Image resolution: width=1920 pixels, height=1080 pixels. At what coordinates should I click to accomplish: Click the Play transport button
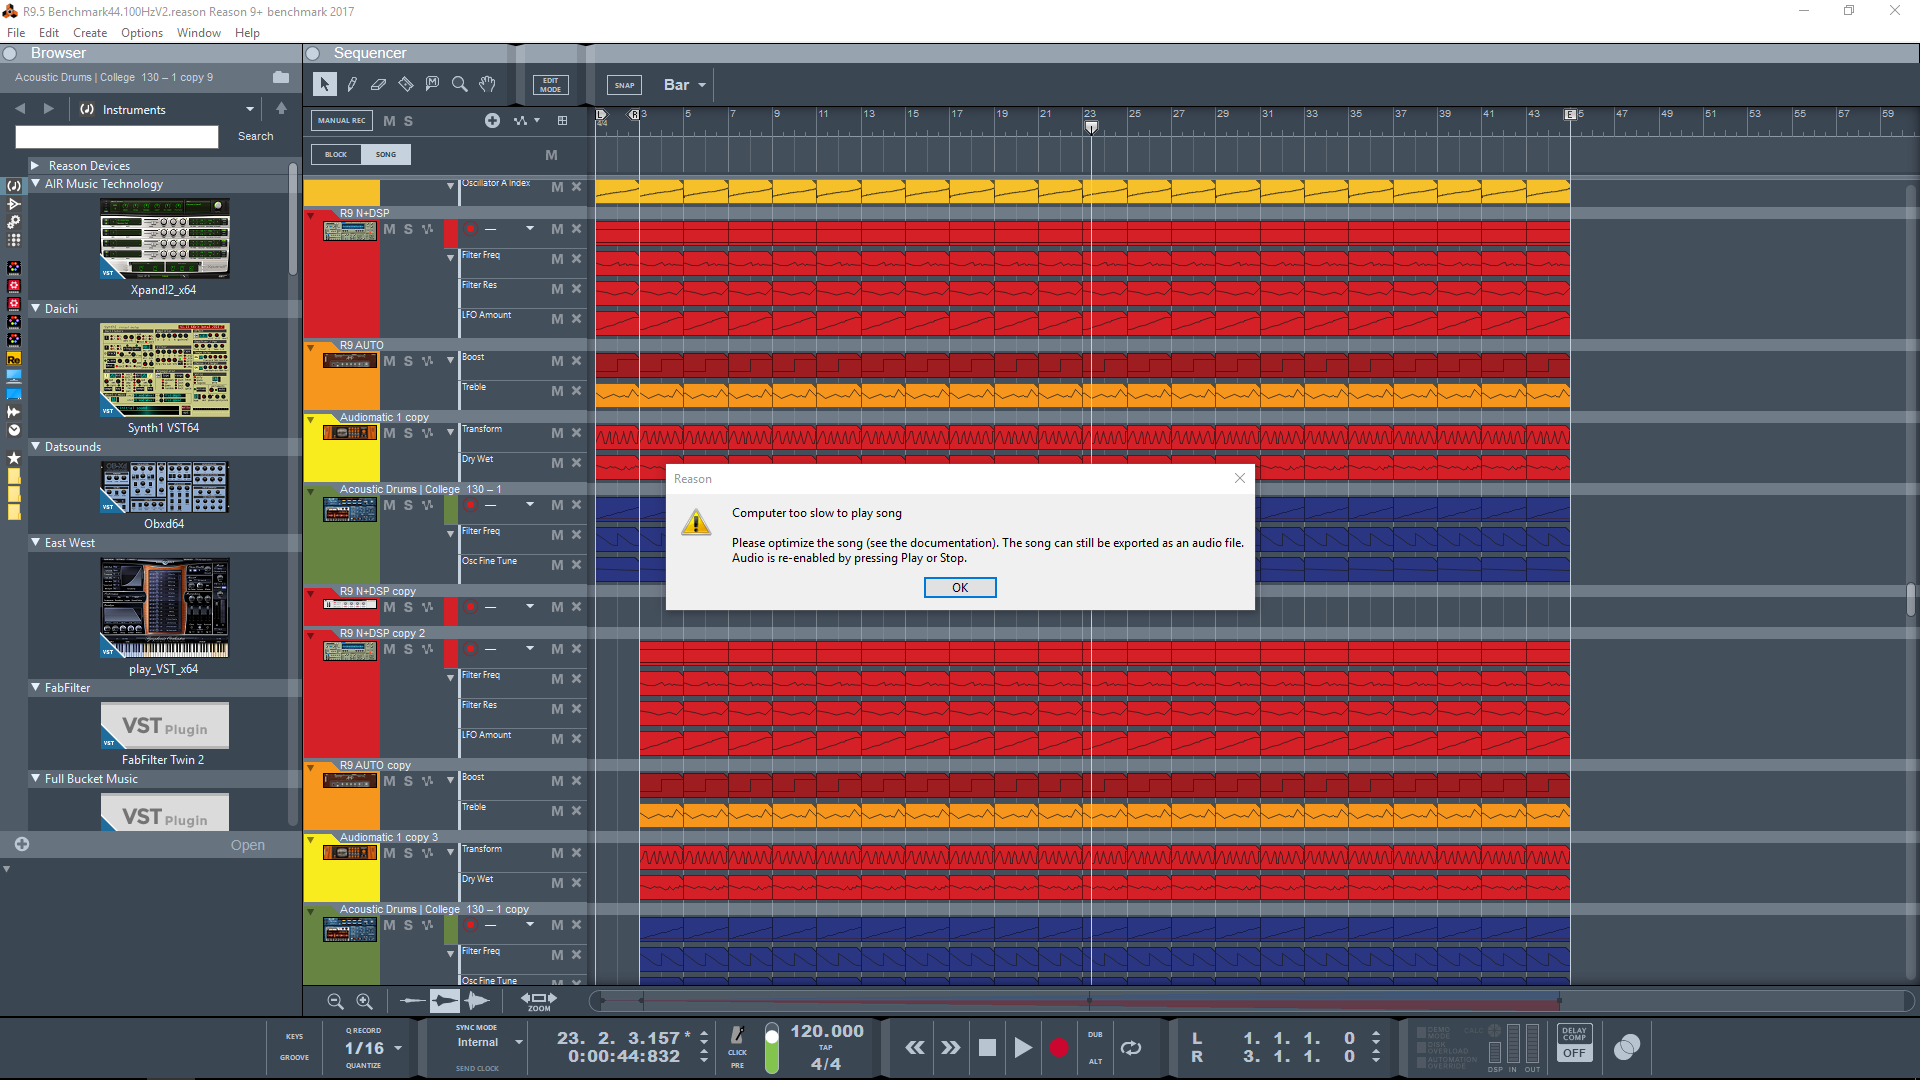pyautogui.click(x=1022, y=1047)
